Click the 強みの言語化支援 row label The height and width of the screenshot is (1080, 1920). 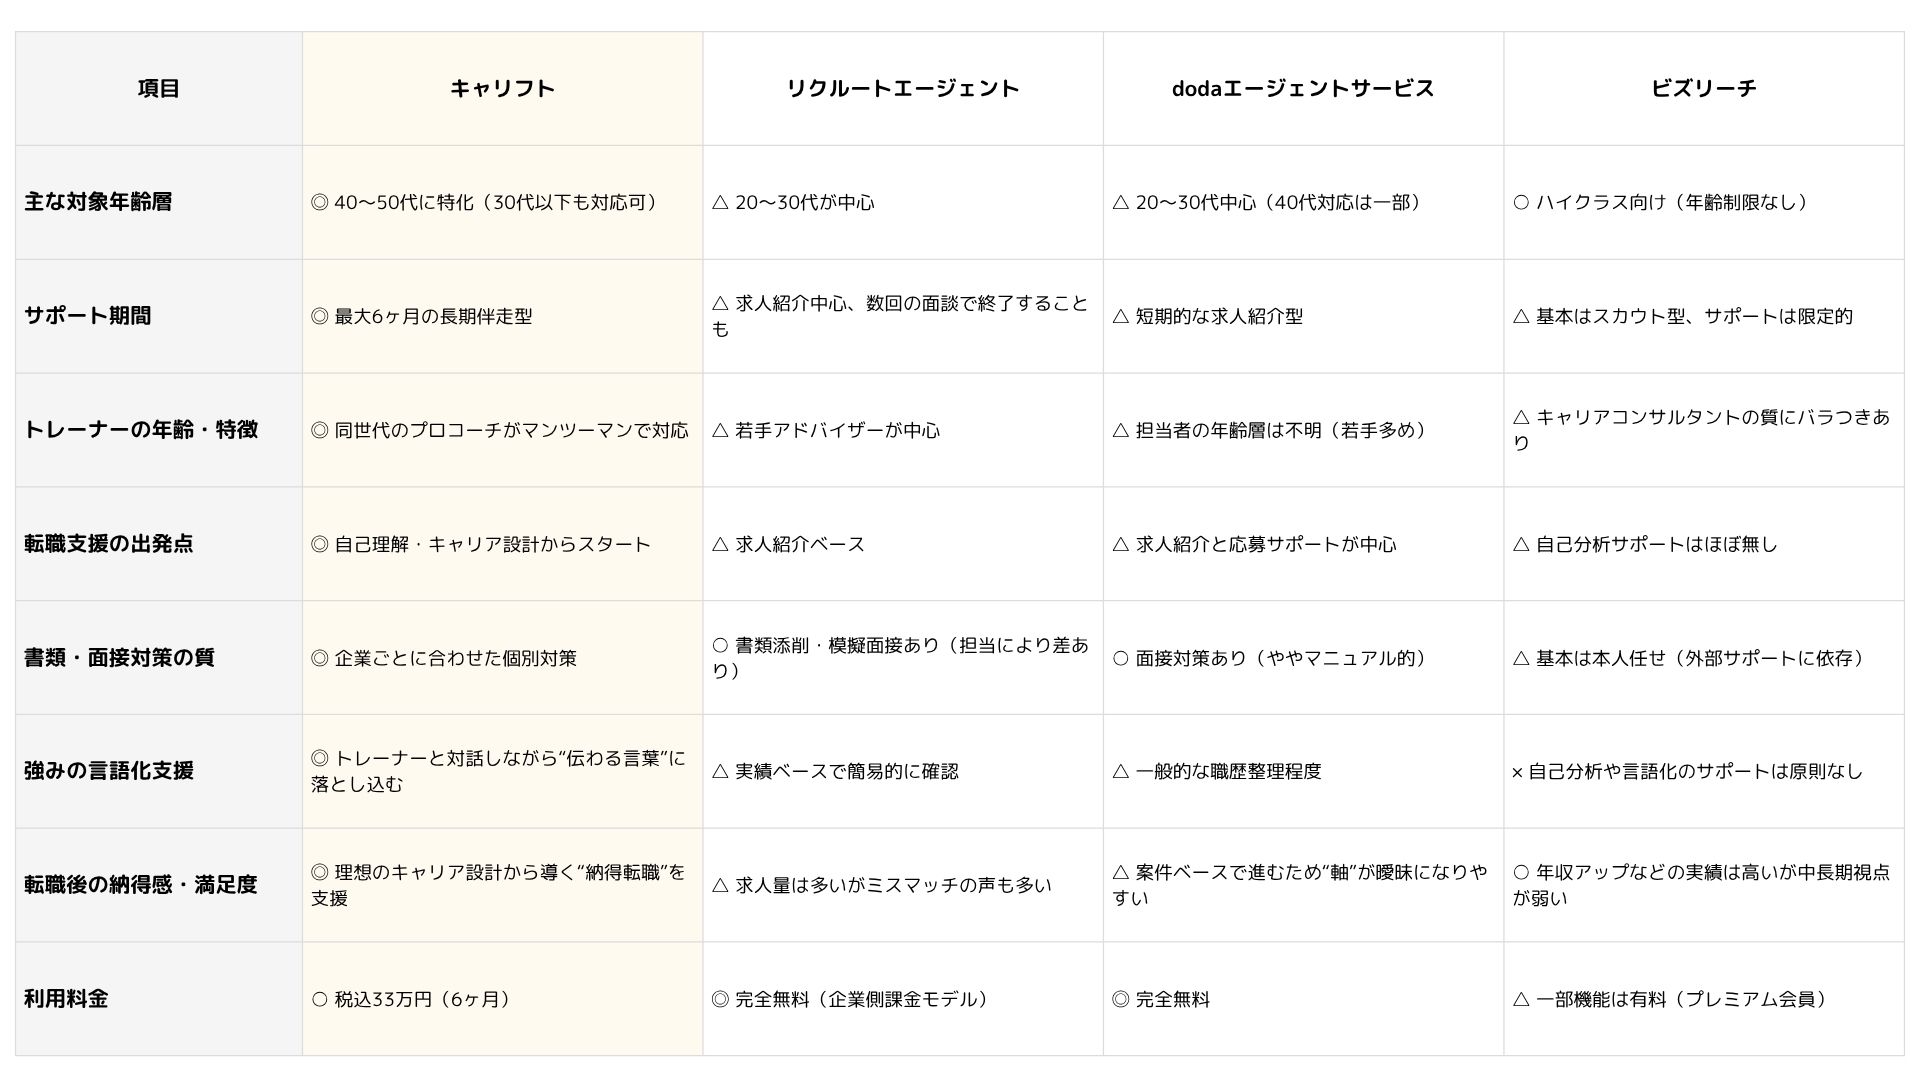pyautogui.click(x=159, y=771)
